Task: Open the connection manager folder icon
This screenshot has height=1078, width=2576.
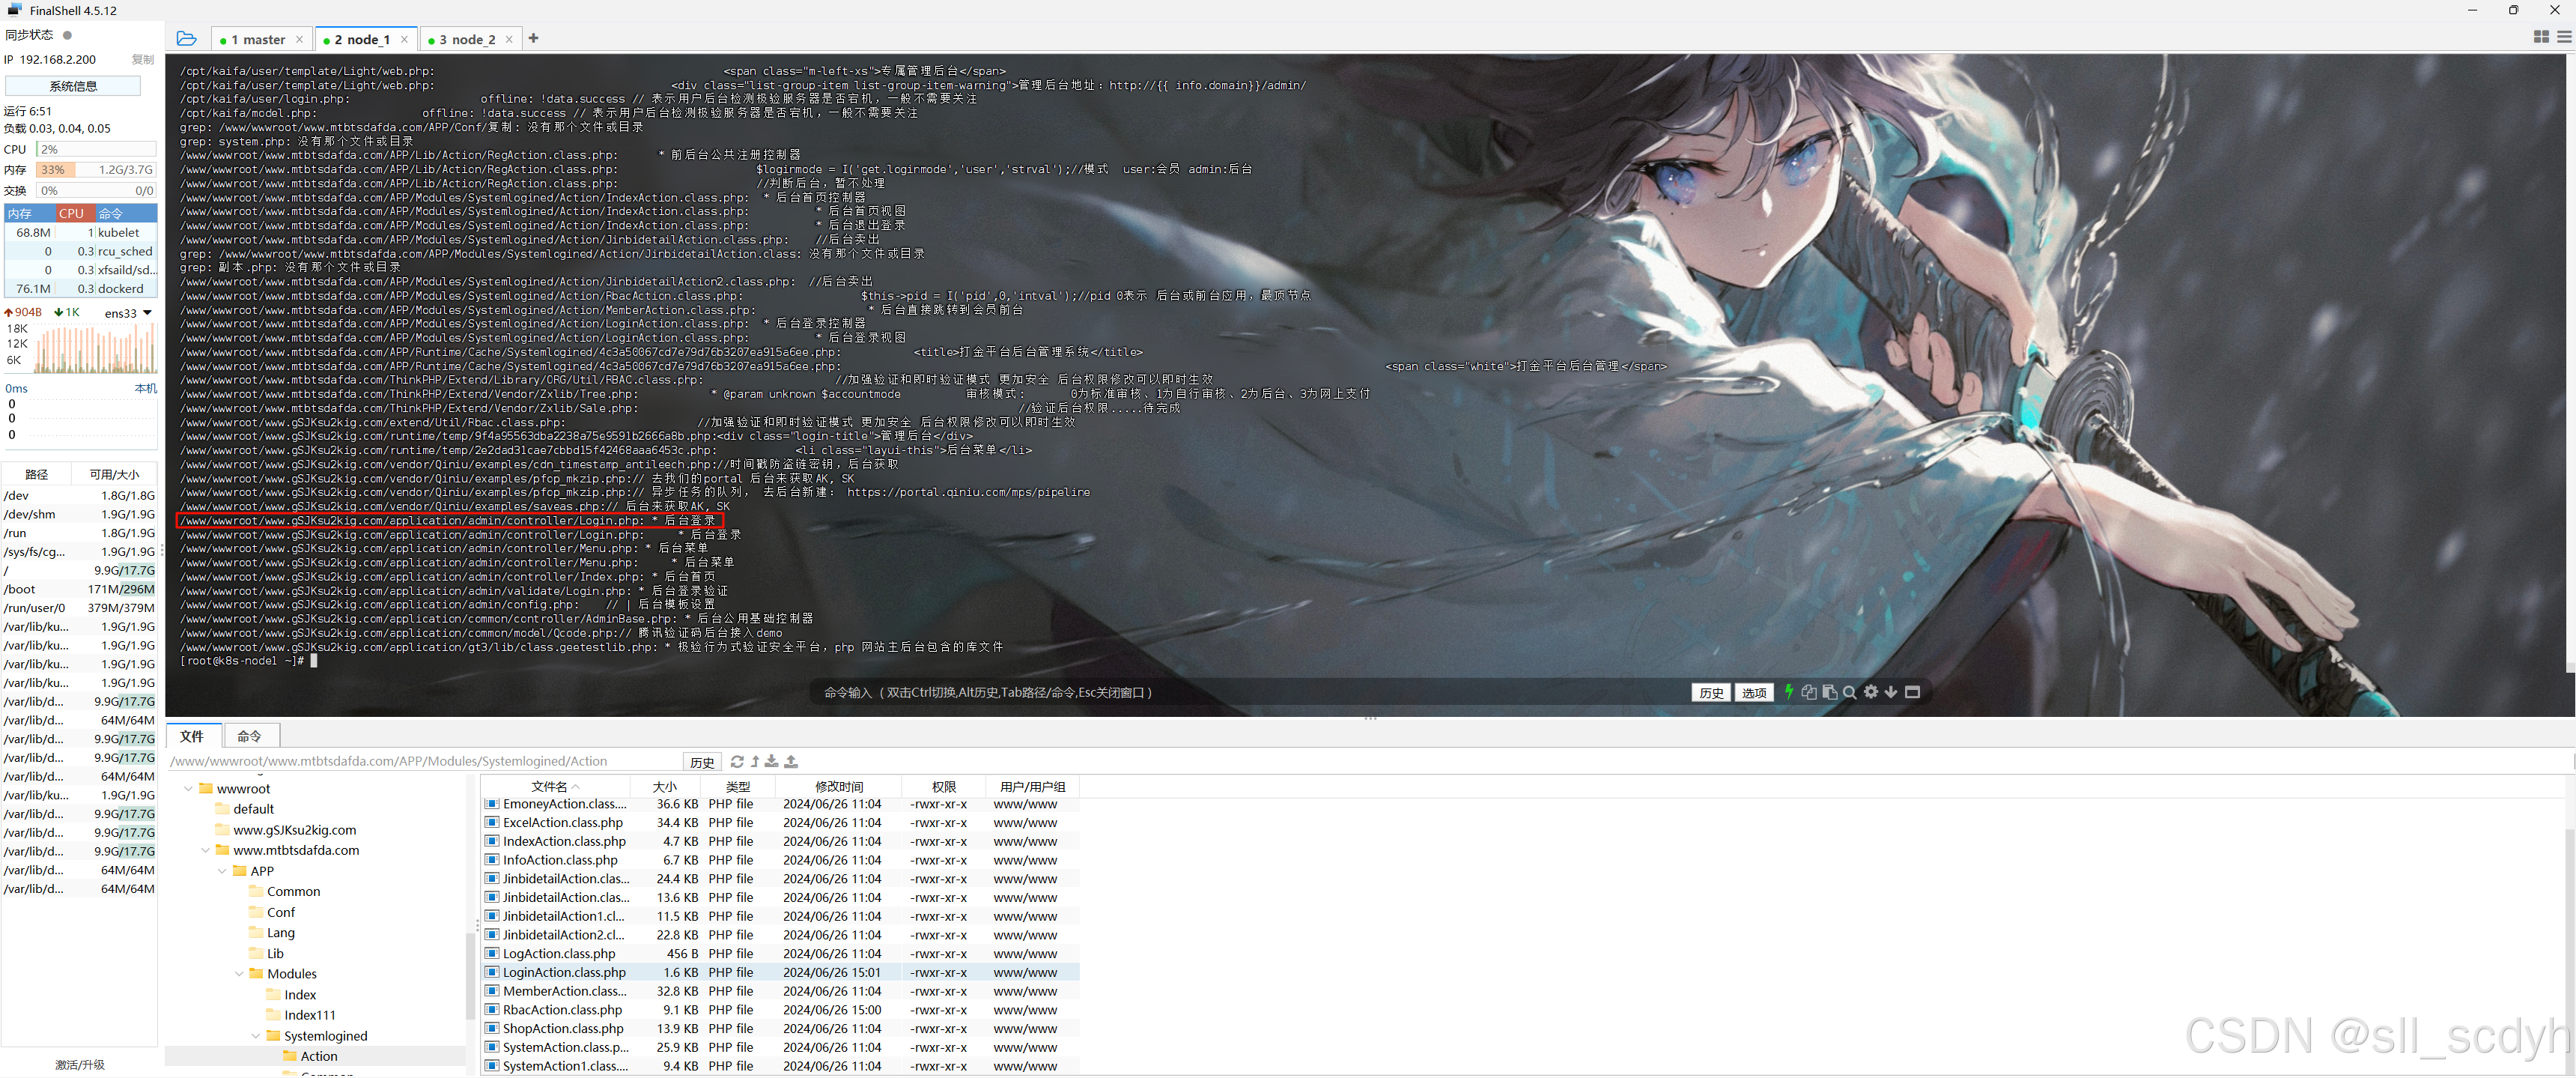Action: (x=186, y=39)
